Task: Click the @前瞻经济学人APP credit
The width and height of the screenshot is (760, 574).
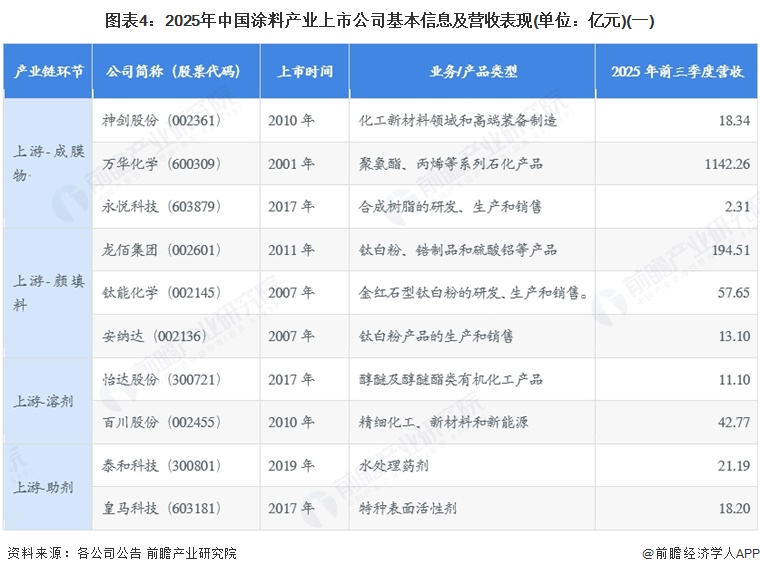Action: 700,553
